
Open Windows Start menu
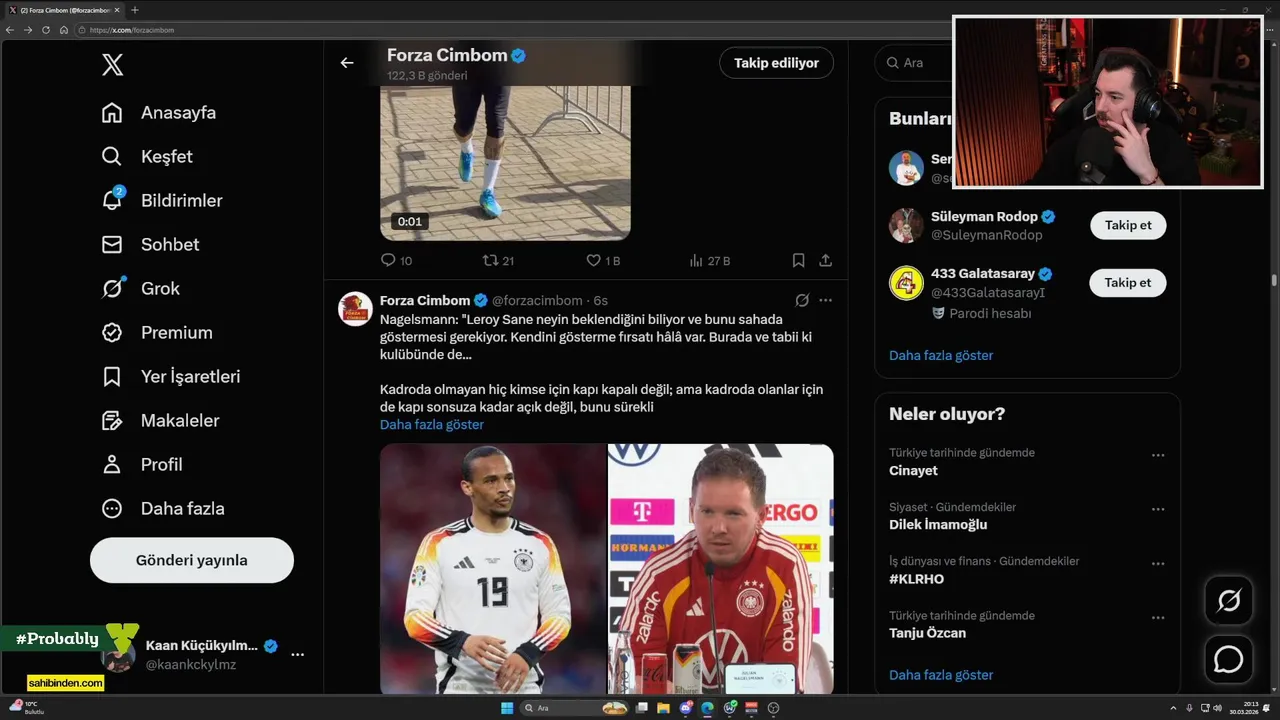(507, 708)
